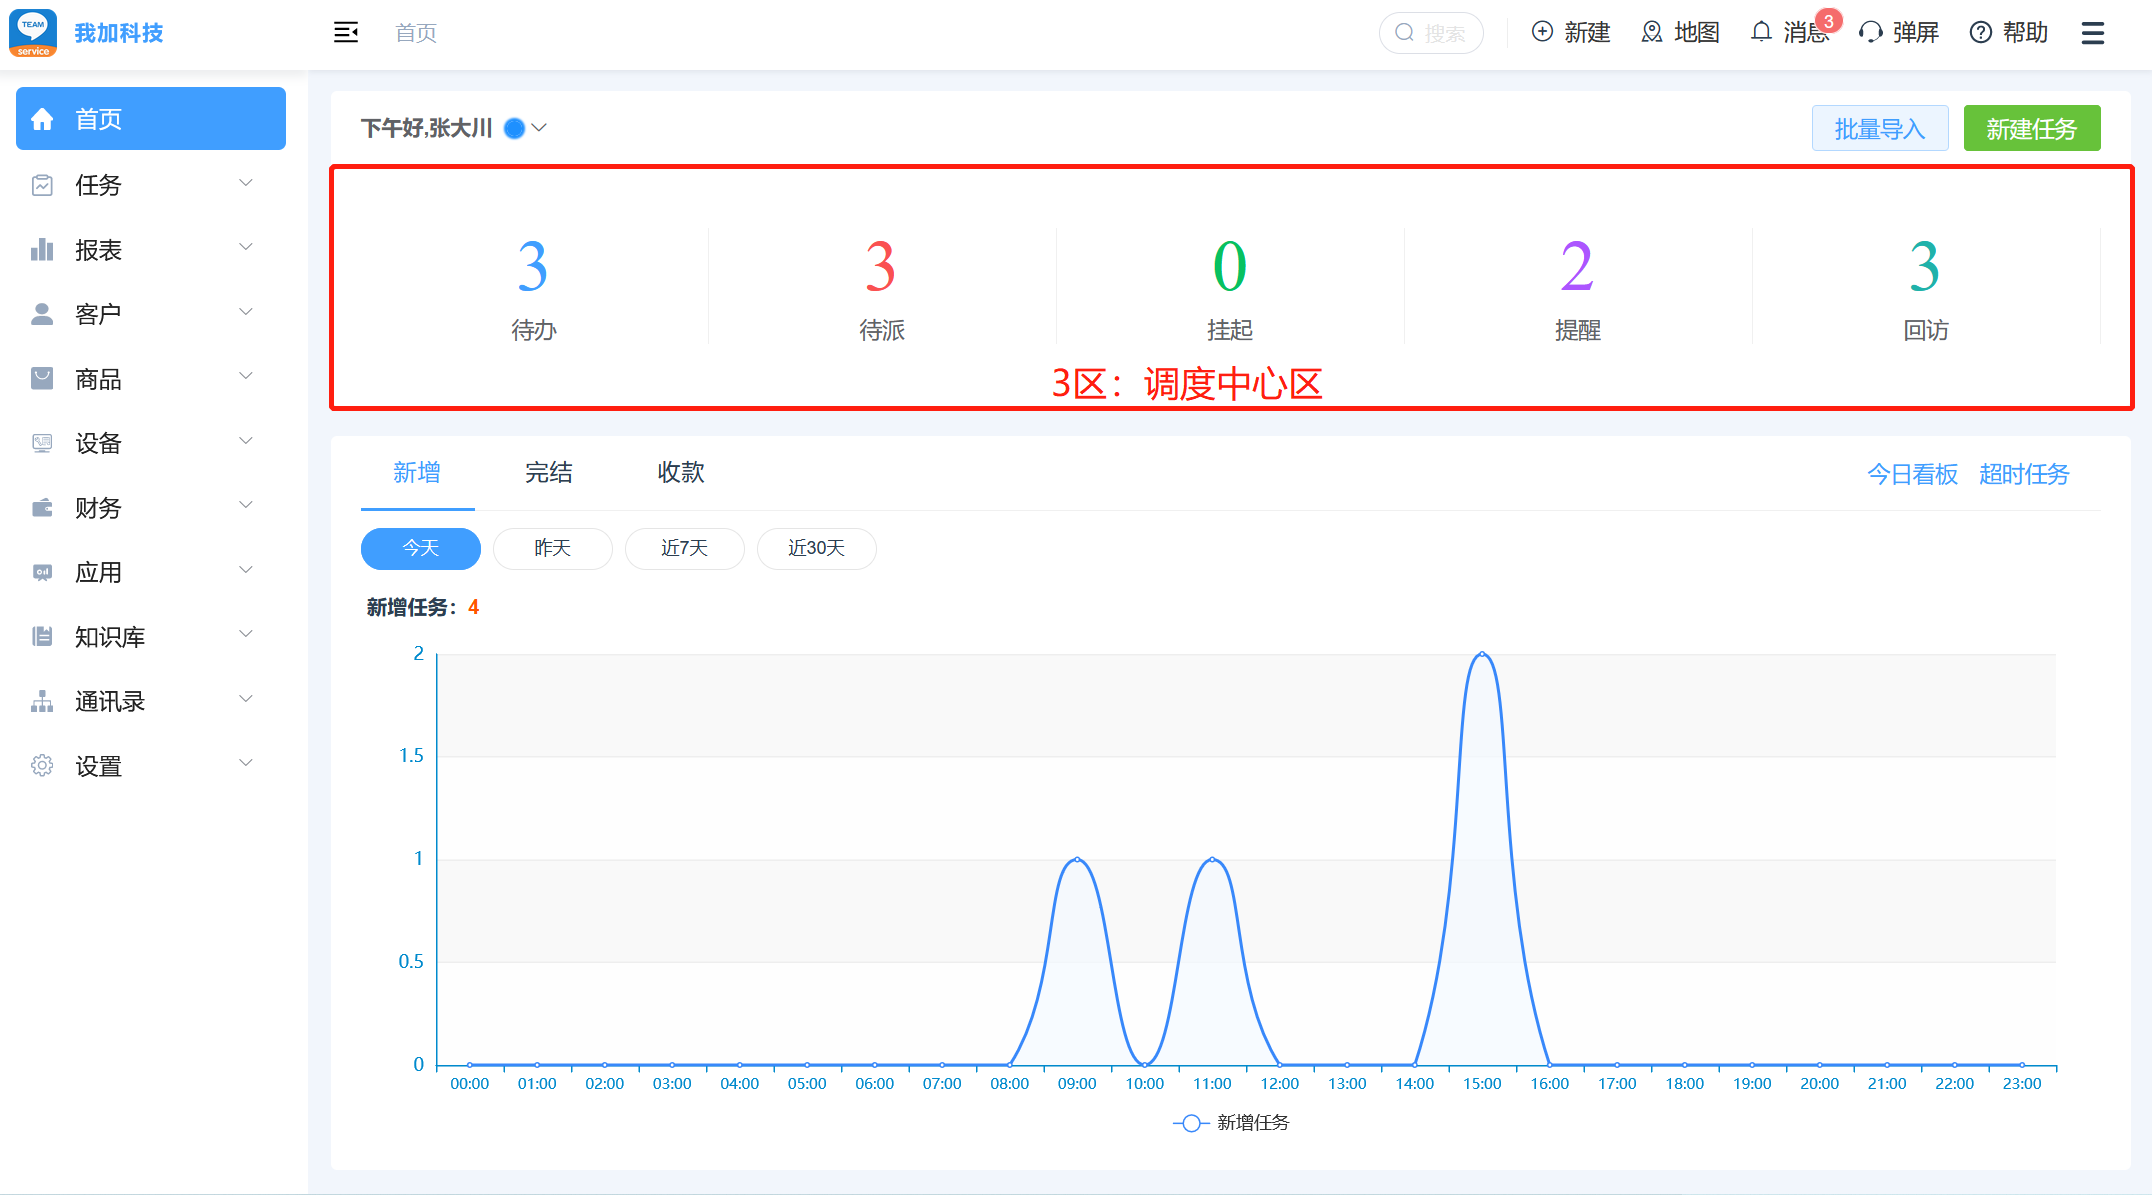Collapse sidebar with the fold menu icon

point(346,33)
